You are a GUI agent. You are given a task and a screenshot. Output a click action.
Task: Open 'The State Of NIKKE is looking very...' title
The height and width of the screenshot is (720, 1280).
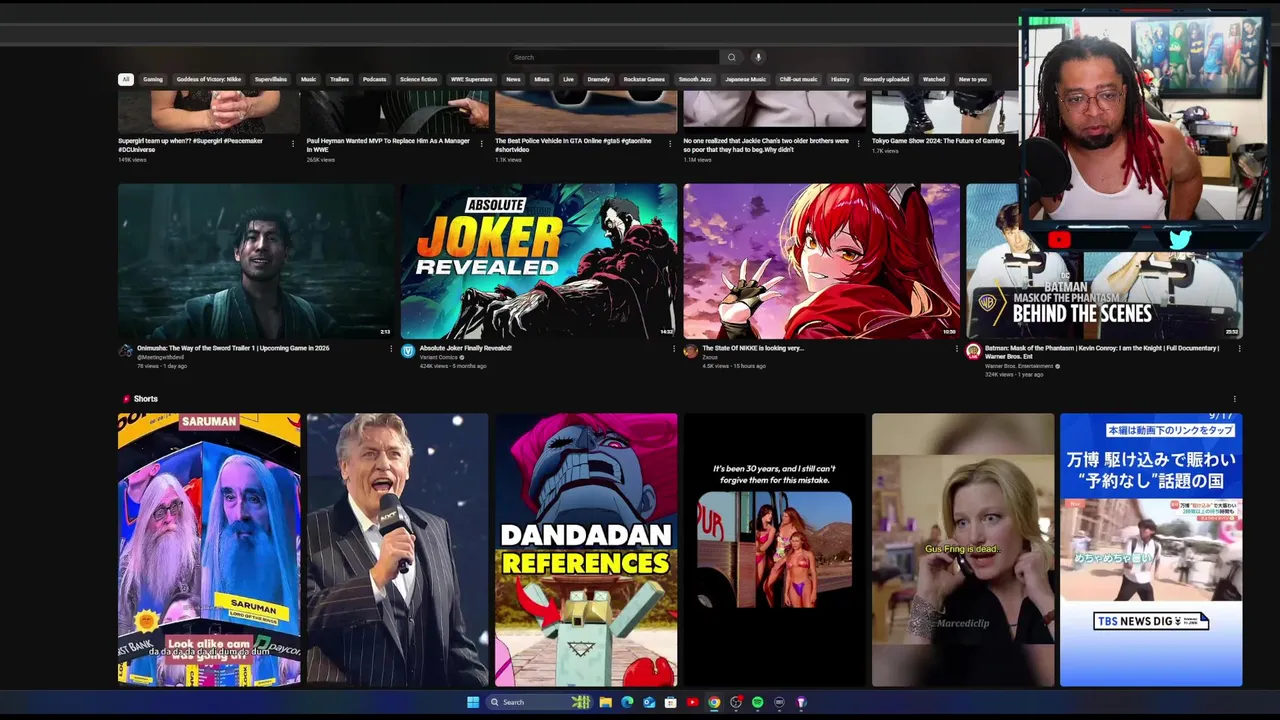(x=753, y=348)
